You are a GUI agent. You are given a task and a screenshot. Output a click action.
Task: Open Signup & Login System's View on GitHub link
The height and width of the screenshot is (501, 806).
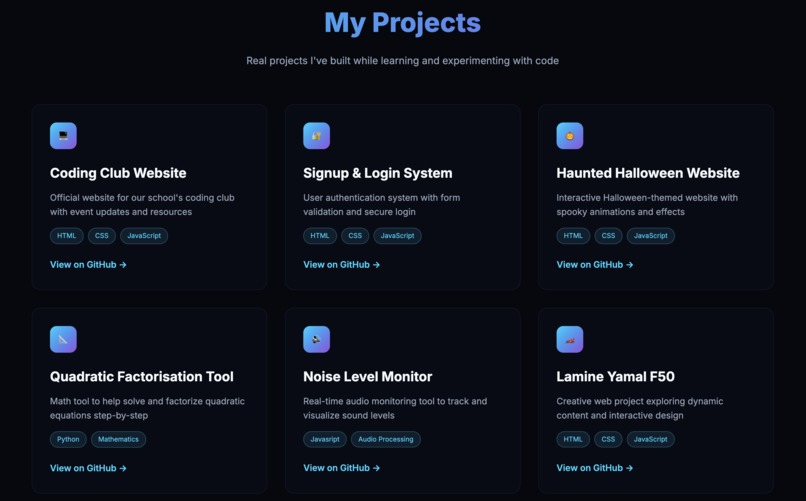341,265
